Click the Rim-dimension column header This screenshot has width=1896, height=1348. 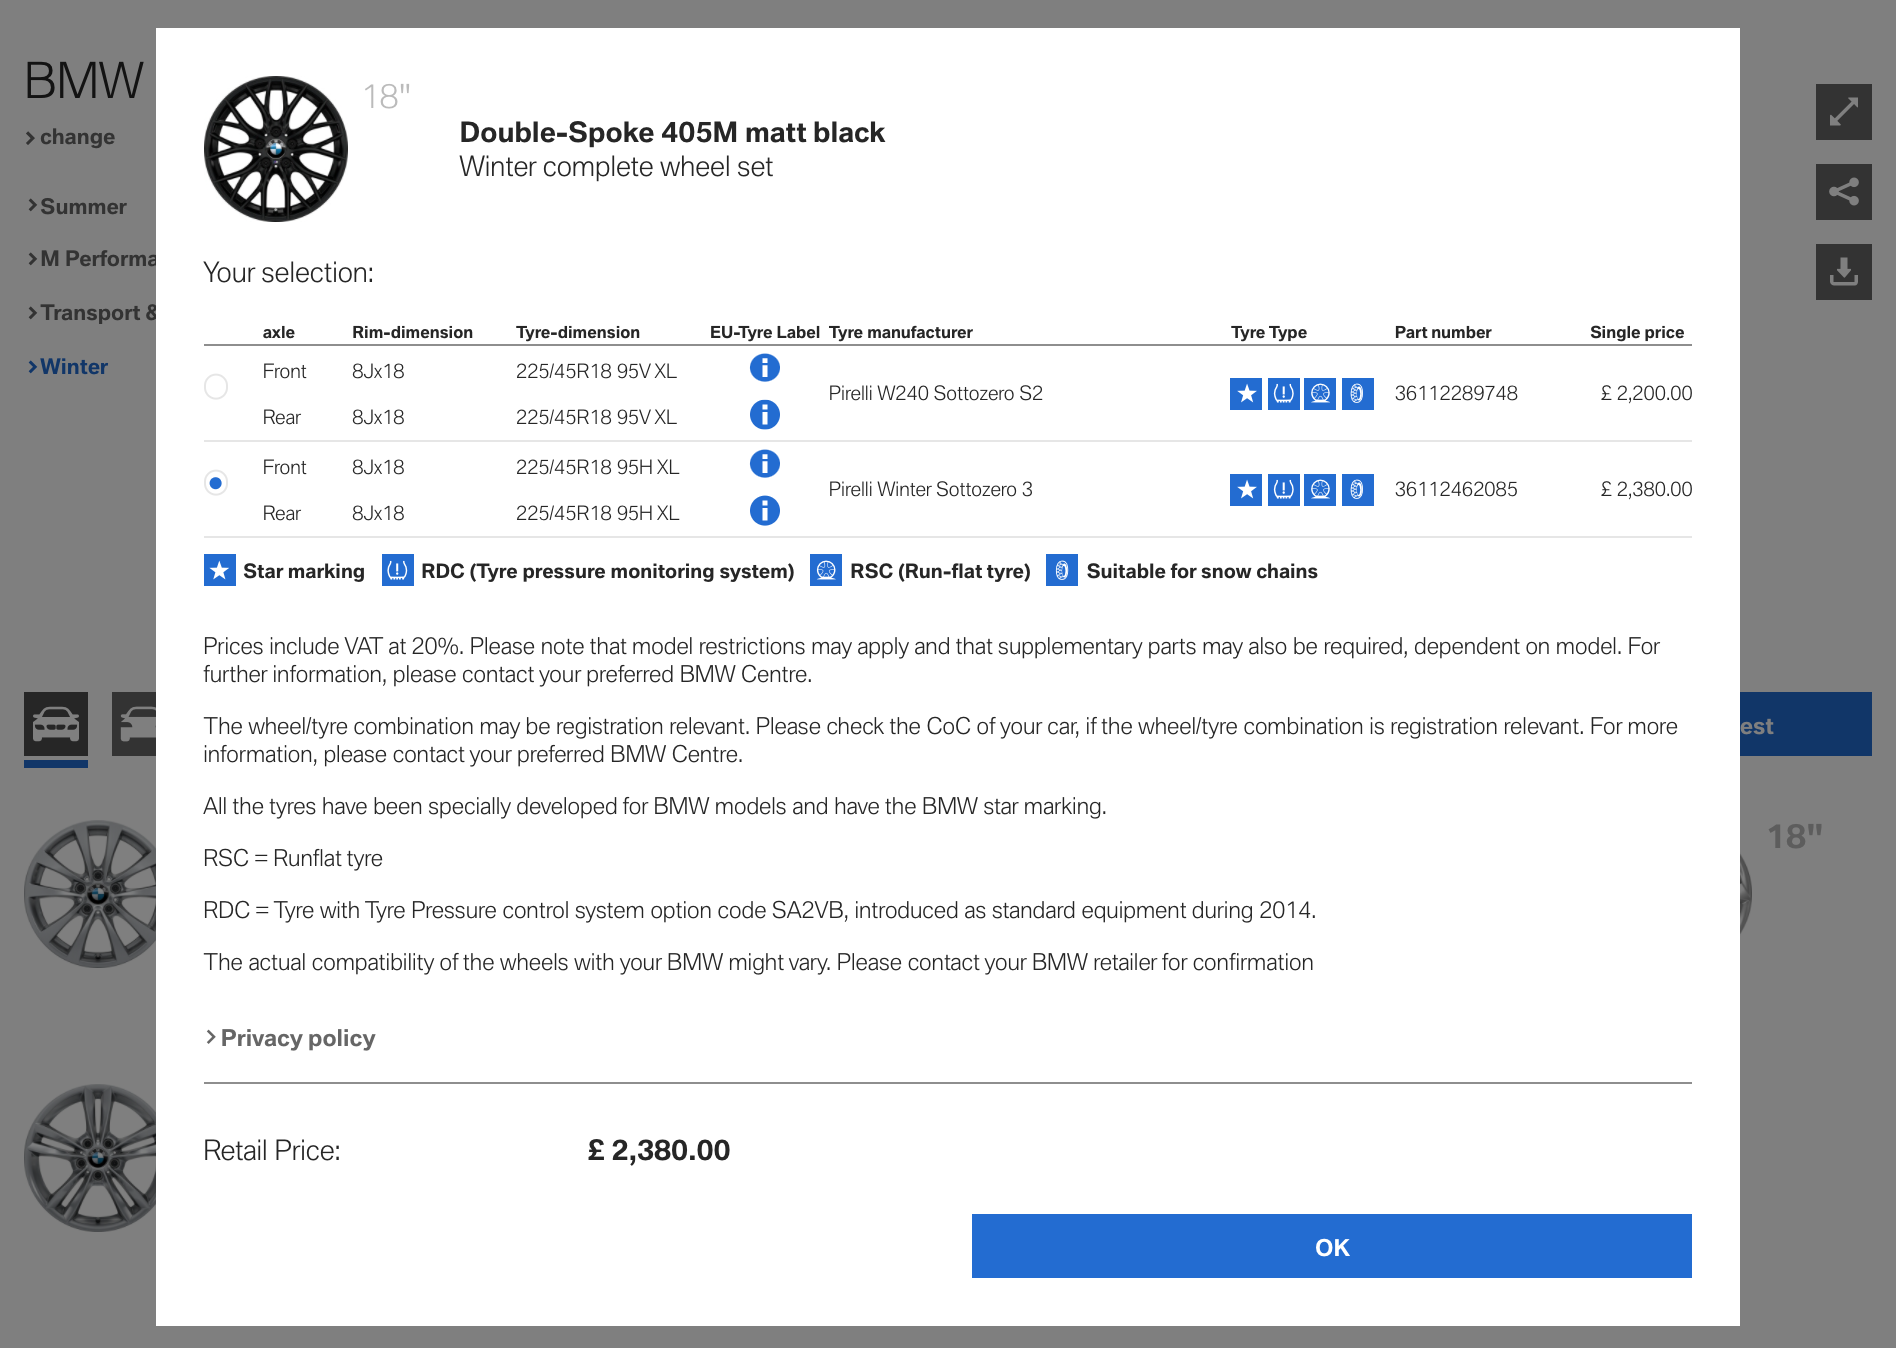tap(412, 332)
